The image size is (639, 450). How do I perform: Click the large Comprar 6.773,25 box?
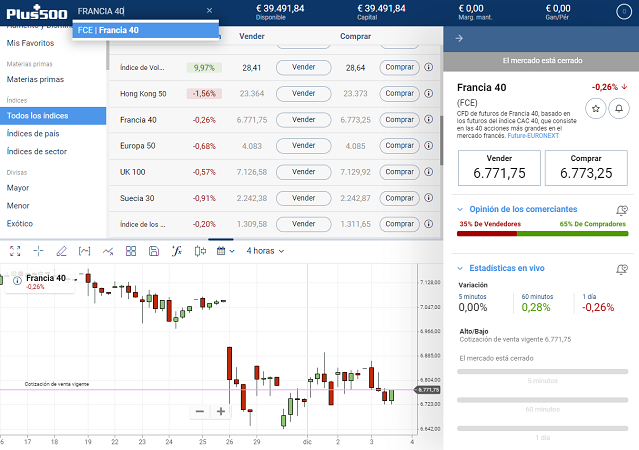(586, 168)
